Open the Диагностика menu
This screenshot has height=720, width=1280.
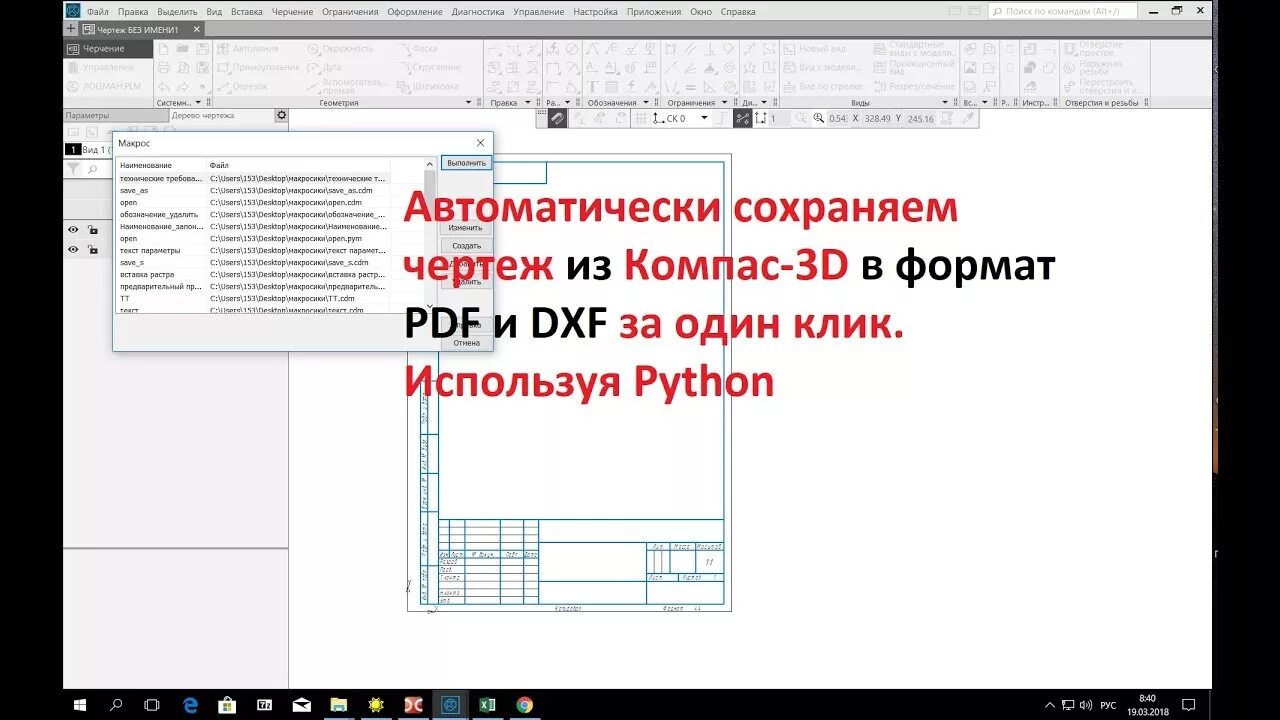(x=478, y=12)
